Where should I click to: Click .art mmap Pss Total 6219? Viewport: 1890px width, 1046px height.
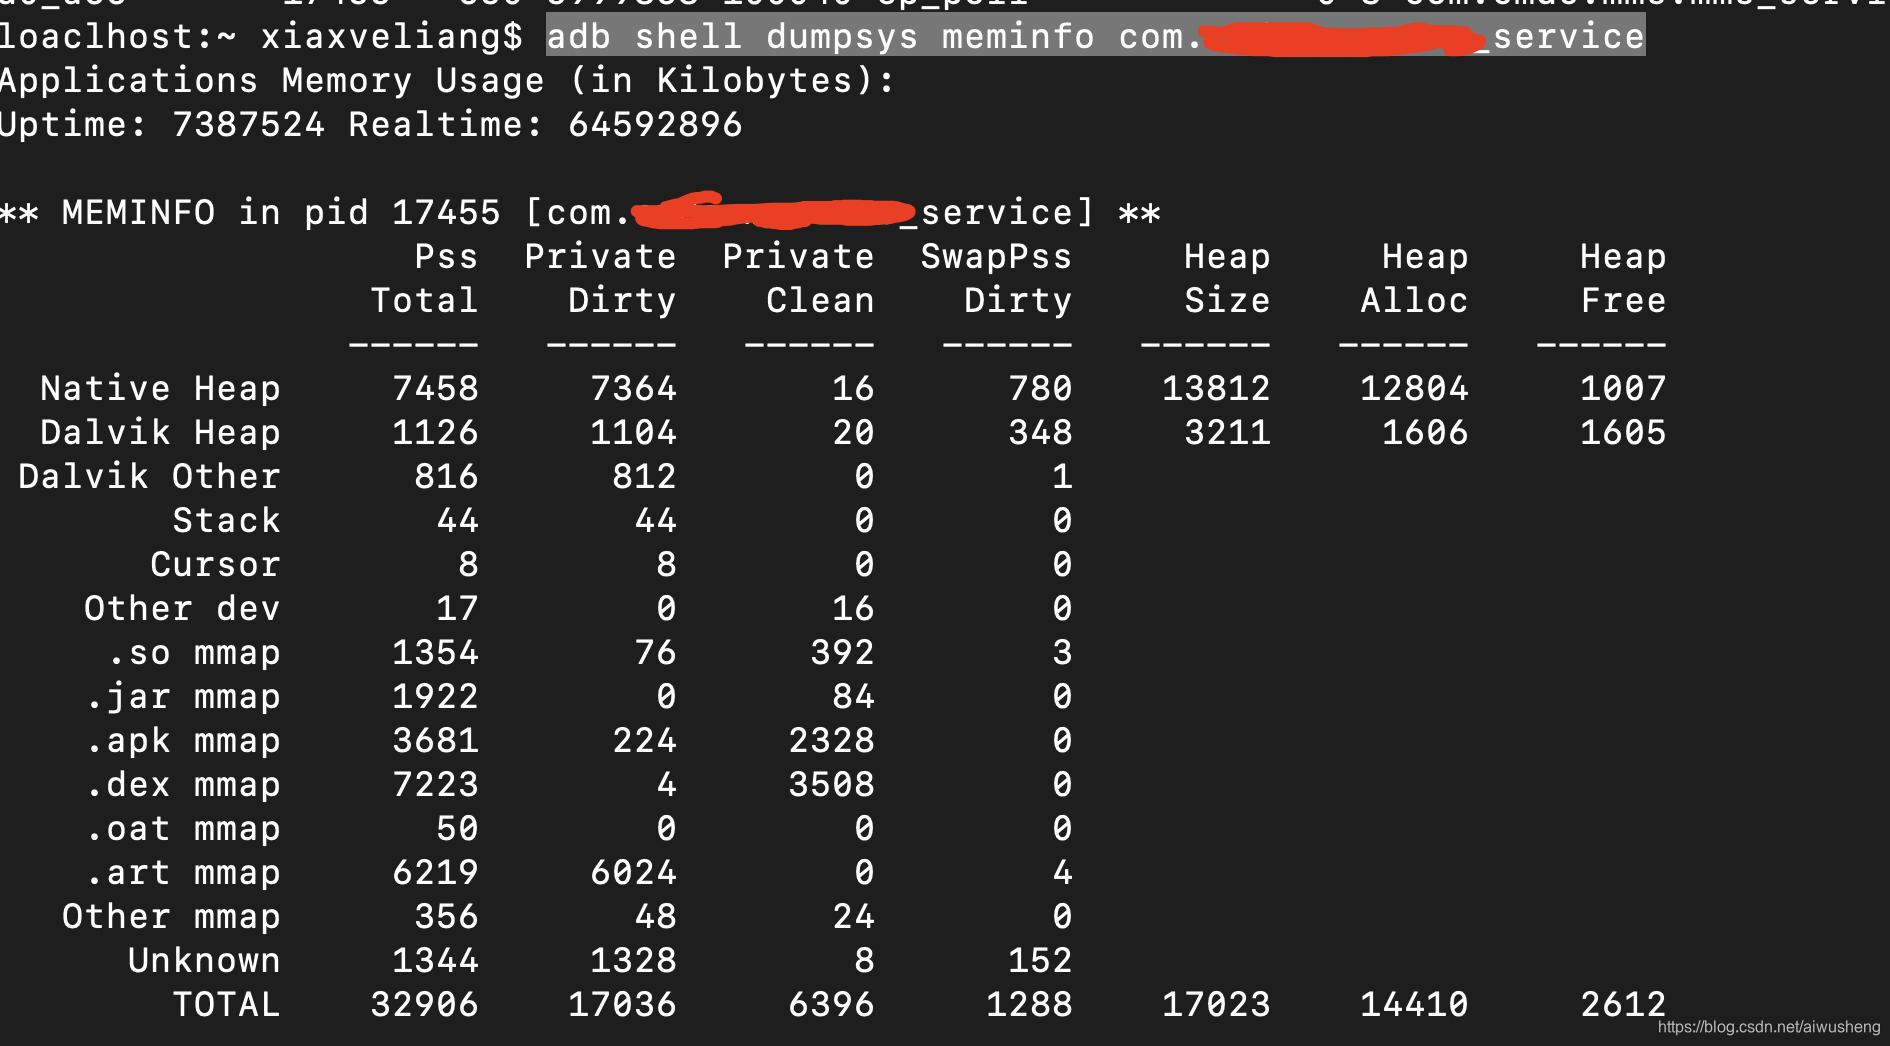[x=435, y=873]
